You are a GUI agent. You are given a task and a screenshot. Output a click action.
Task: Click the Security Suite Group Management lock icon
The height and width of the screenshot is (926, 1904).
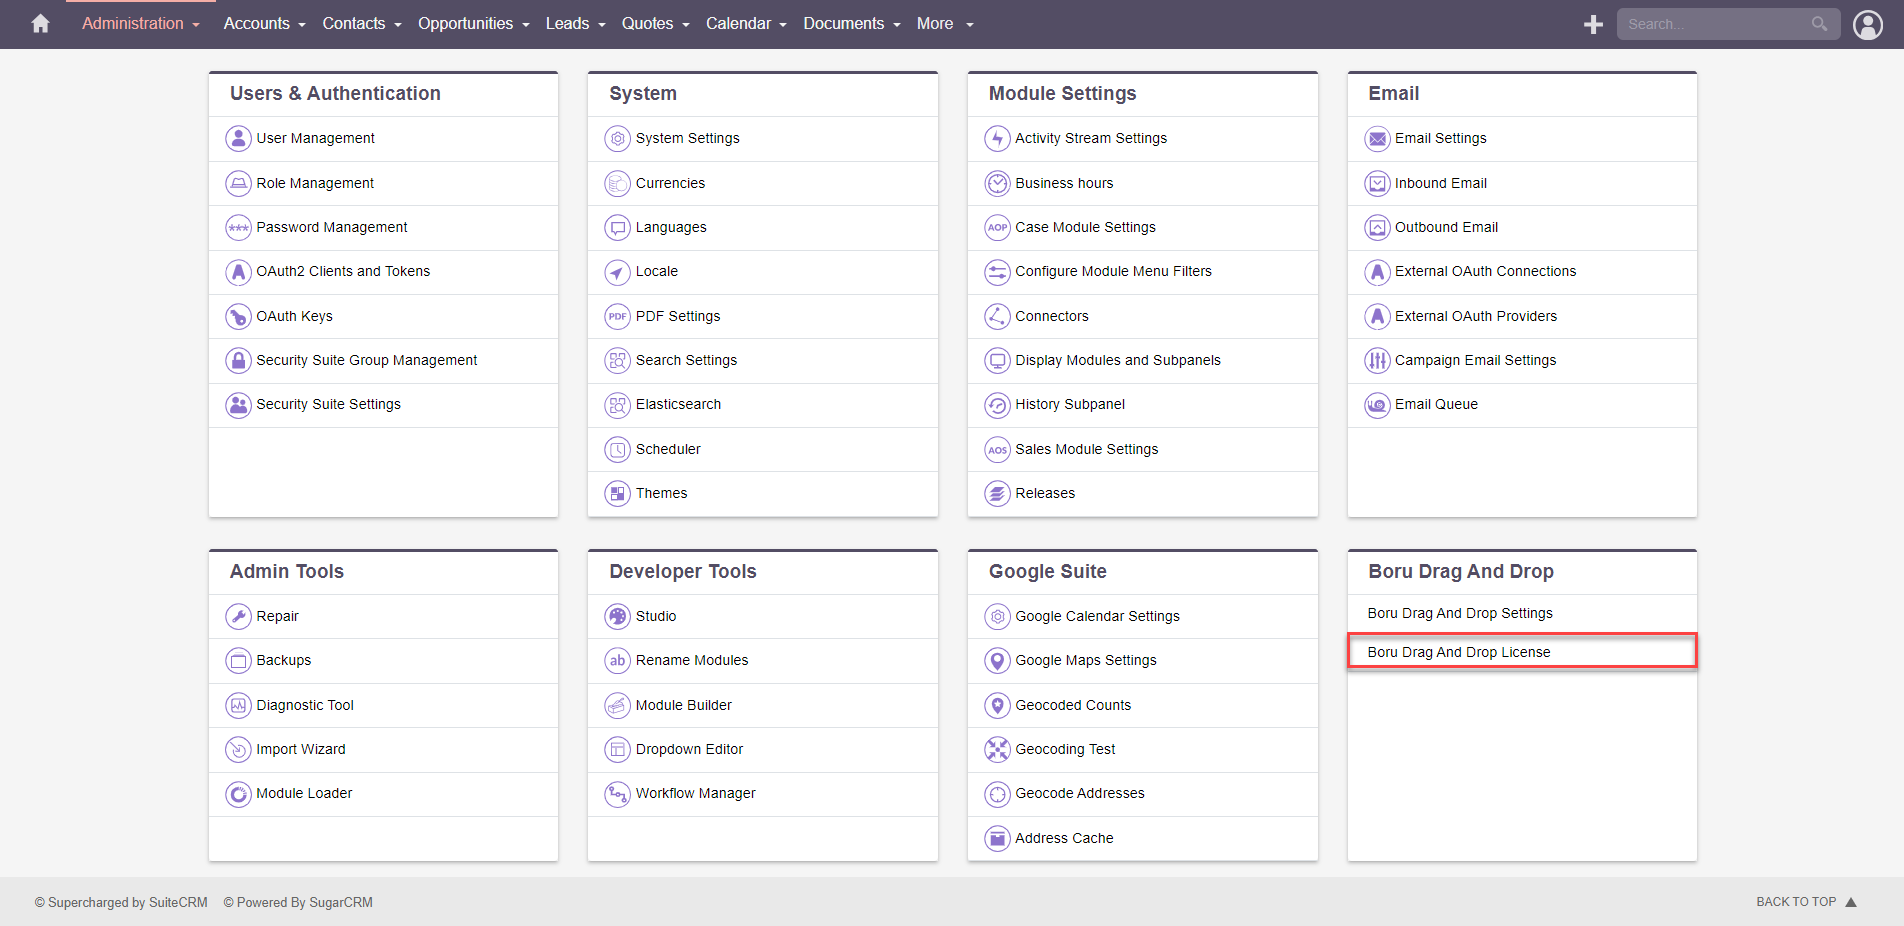click(238, 360)
